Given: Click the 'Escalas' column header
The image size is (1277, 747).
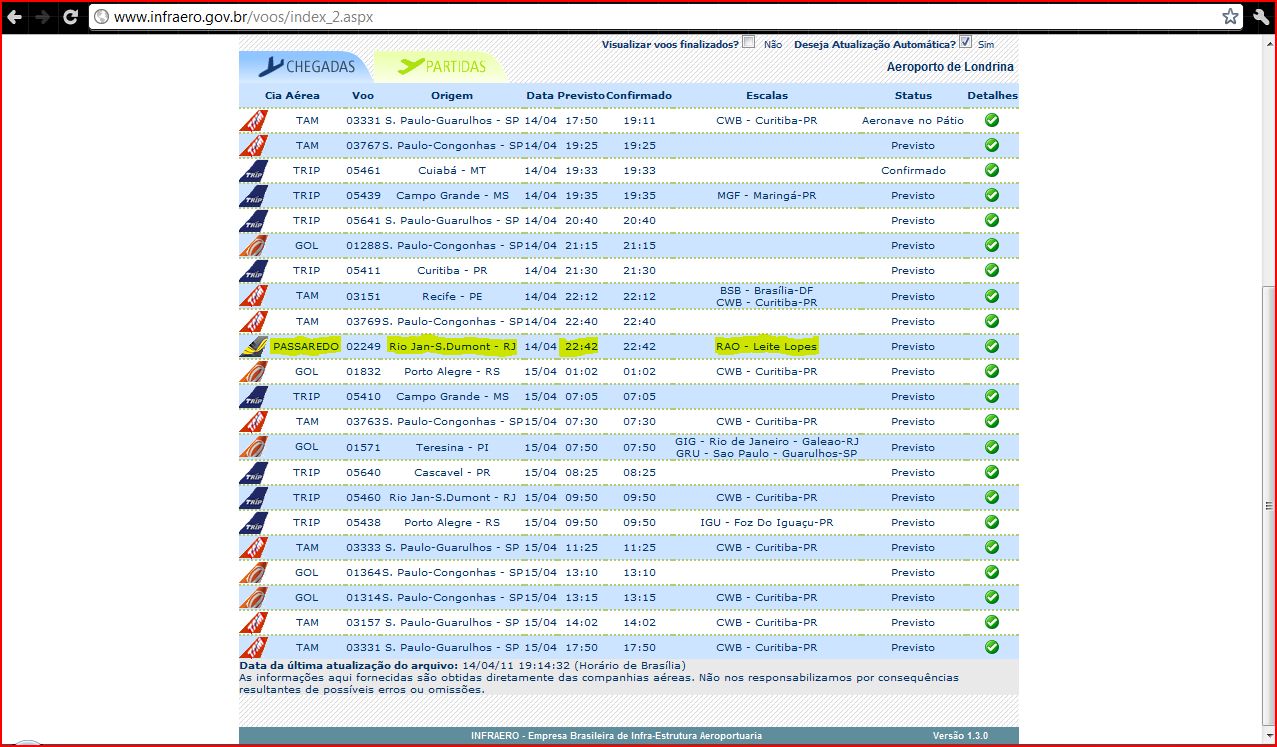Looking at the screenshot, I should [x=767, y=96].
